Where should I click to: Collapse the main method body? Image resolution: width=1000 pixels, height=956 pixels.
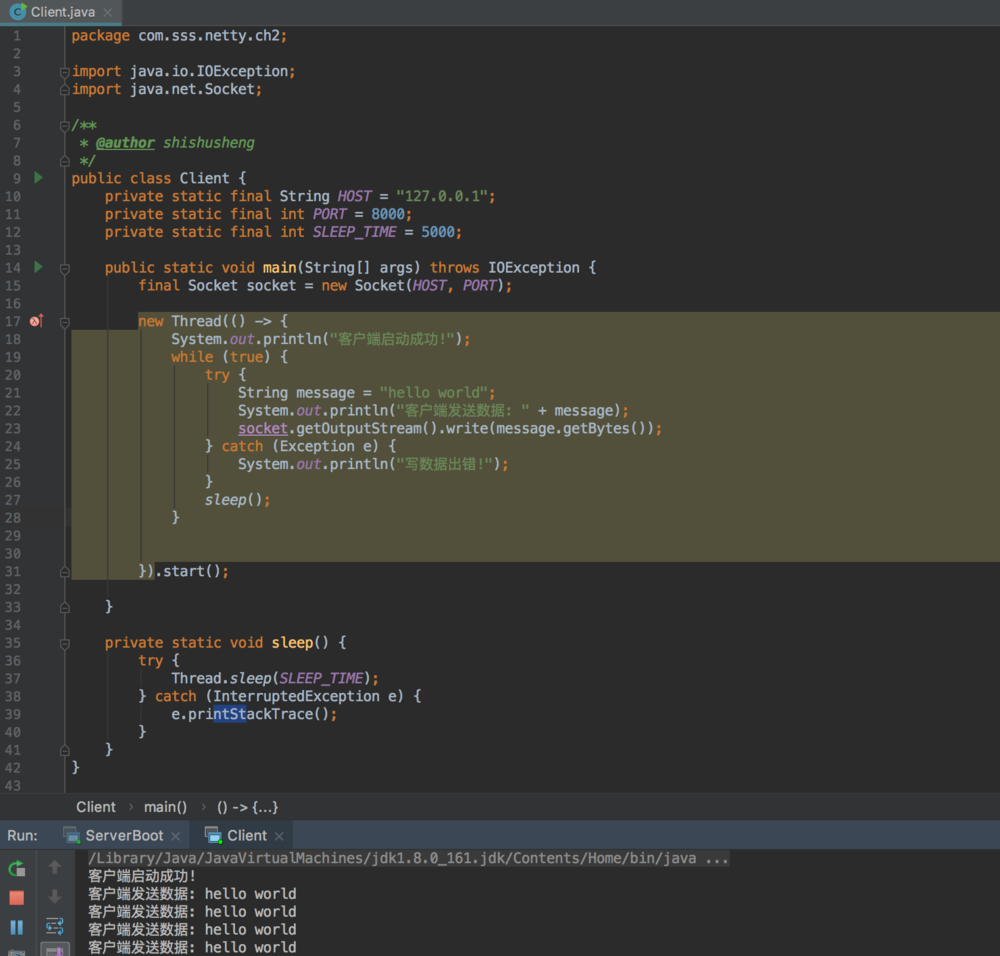pos(64,268)
